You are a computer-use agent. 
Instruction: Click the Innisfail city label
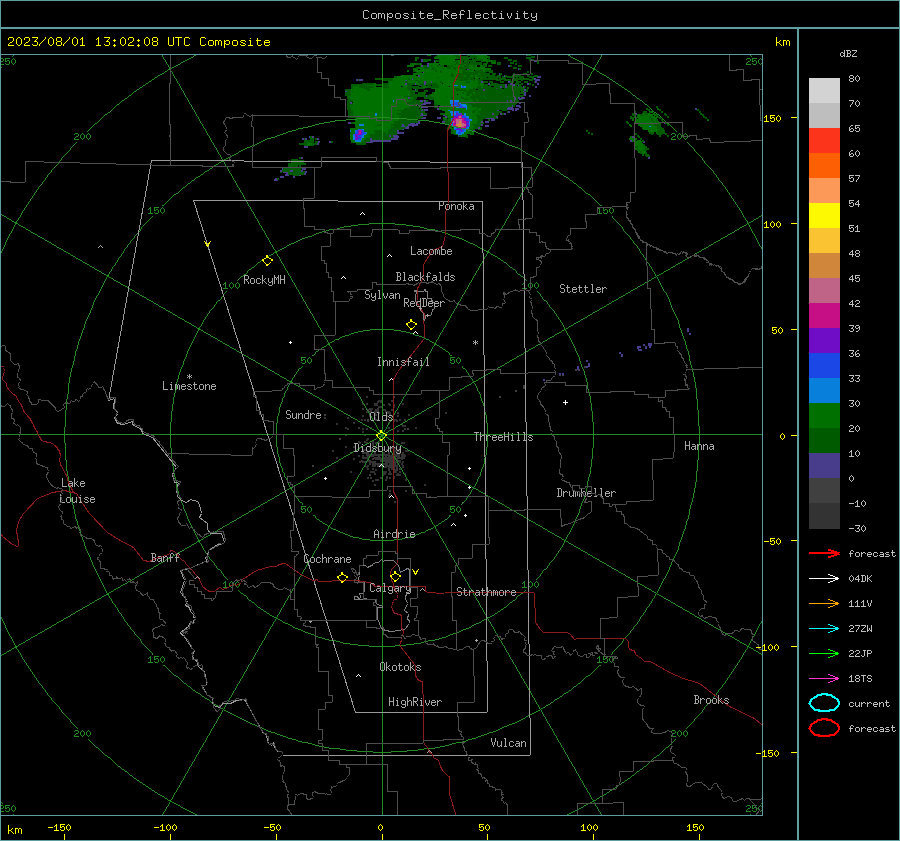coord(403,362)
